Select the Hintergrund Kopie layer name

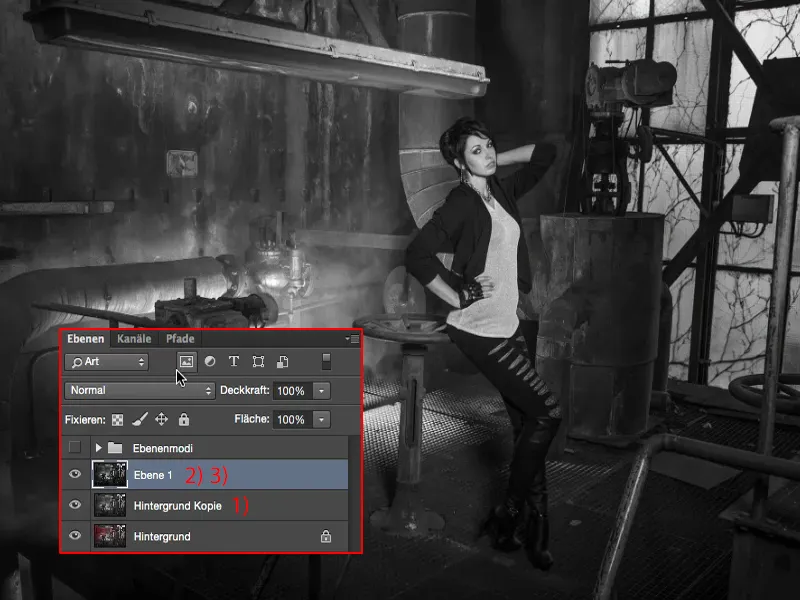tap(178, 506)
